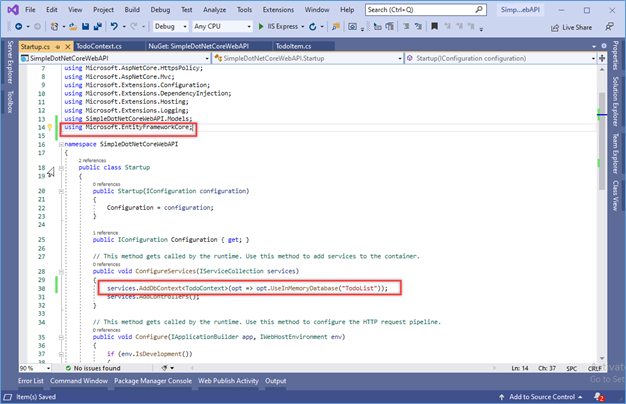Click the Navigate Backward arrow icon
This screenshot has width=626, height=404.
pos(18,27)
